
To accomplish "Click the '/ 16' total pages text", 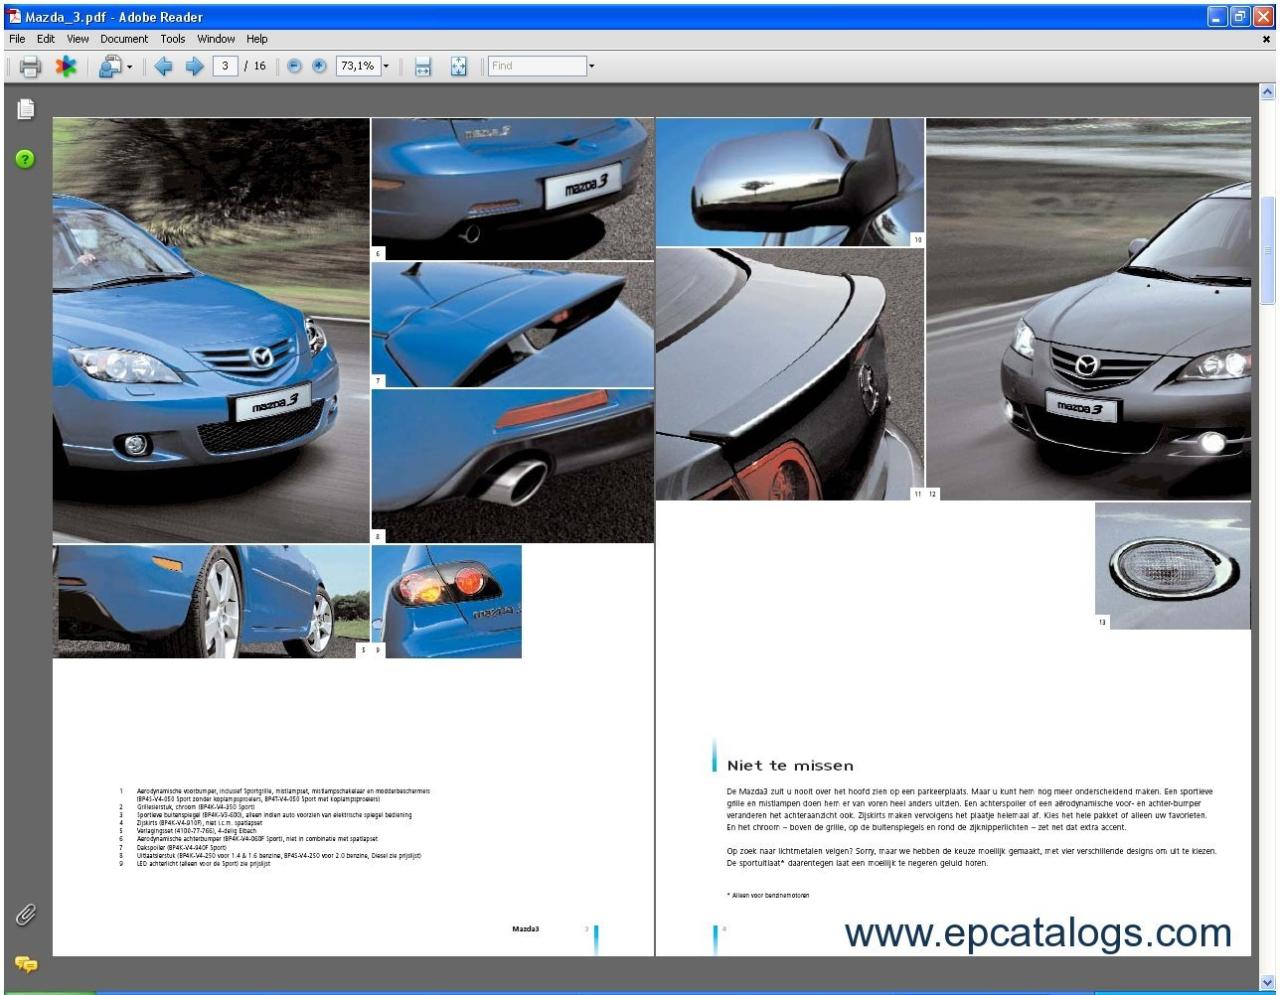I will point(255,66).
